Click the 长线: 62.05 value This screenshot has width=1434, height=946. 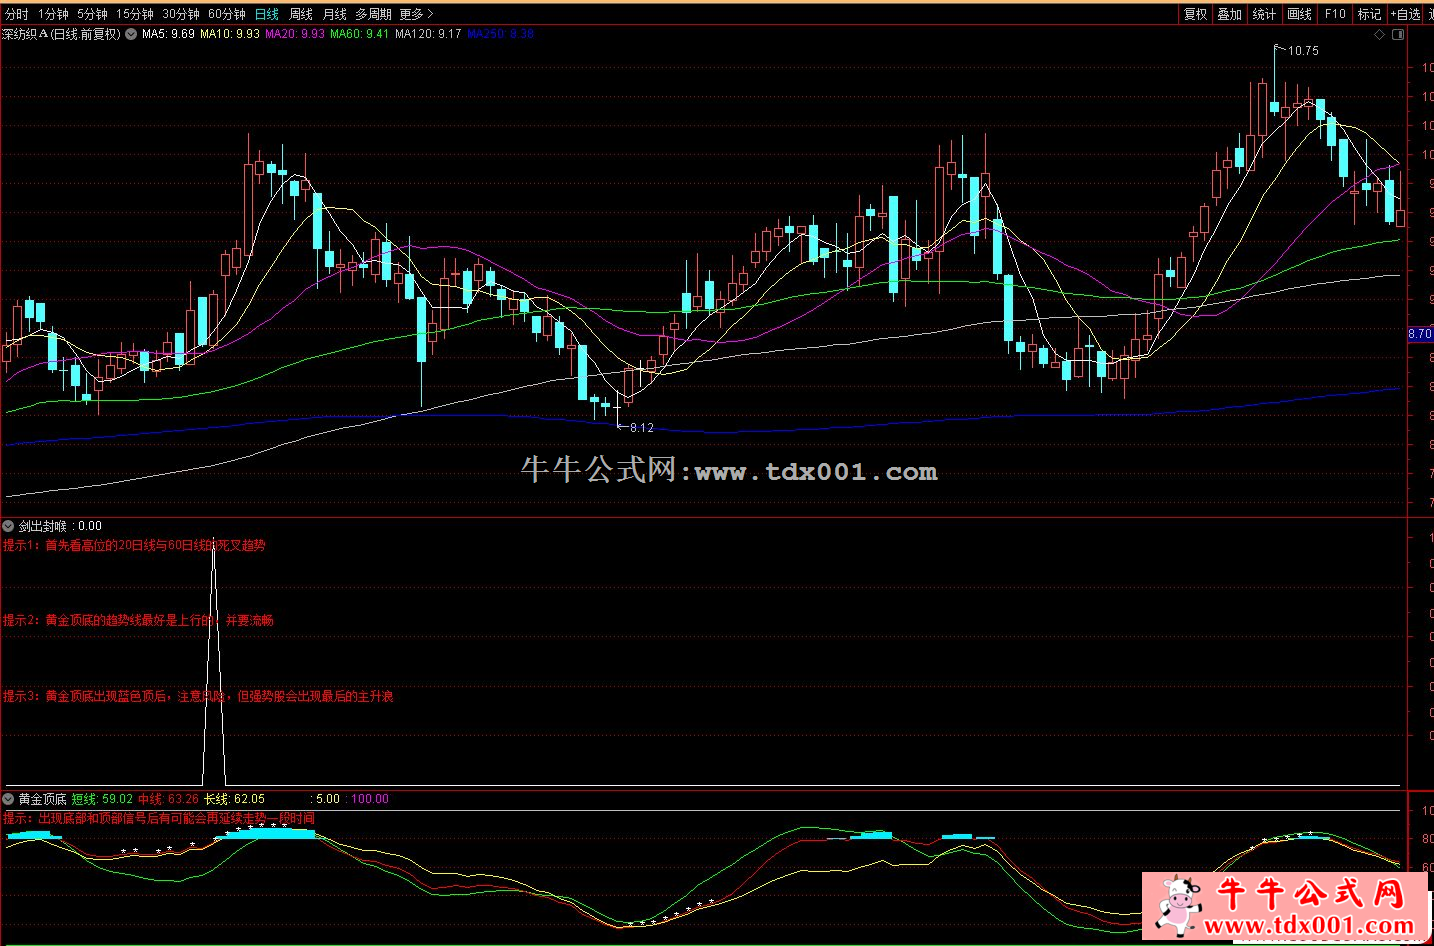pos(234,799)
